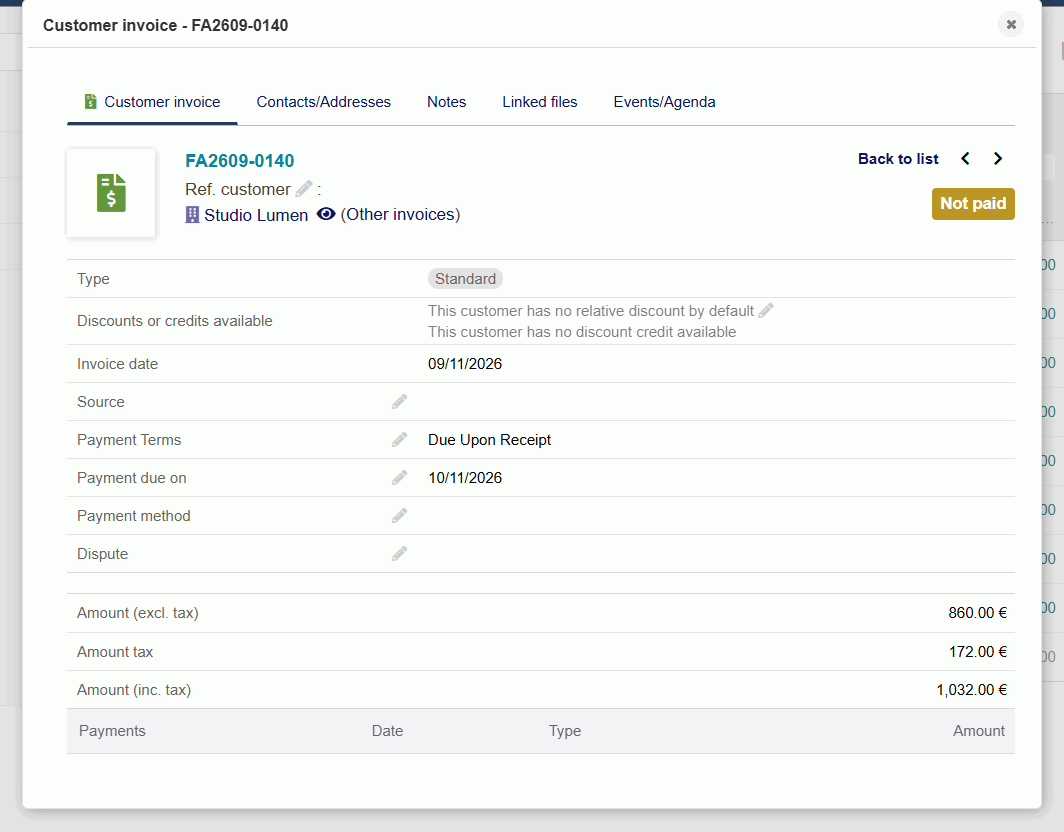1064x832 pixels.
Task: Select the 172.00 € tax amount
Action: click(x=977, y=651)
